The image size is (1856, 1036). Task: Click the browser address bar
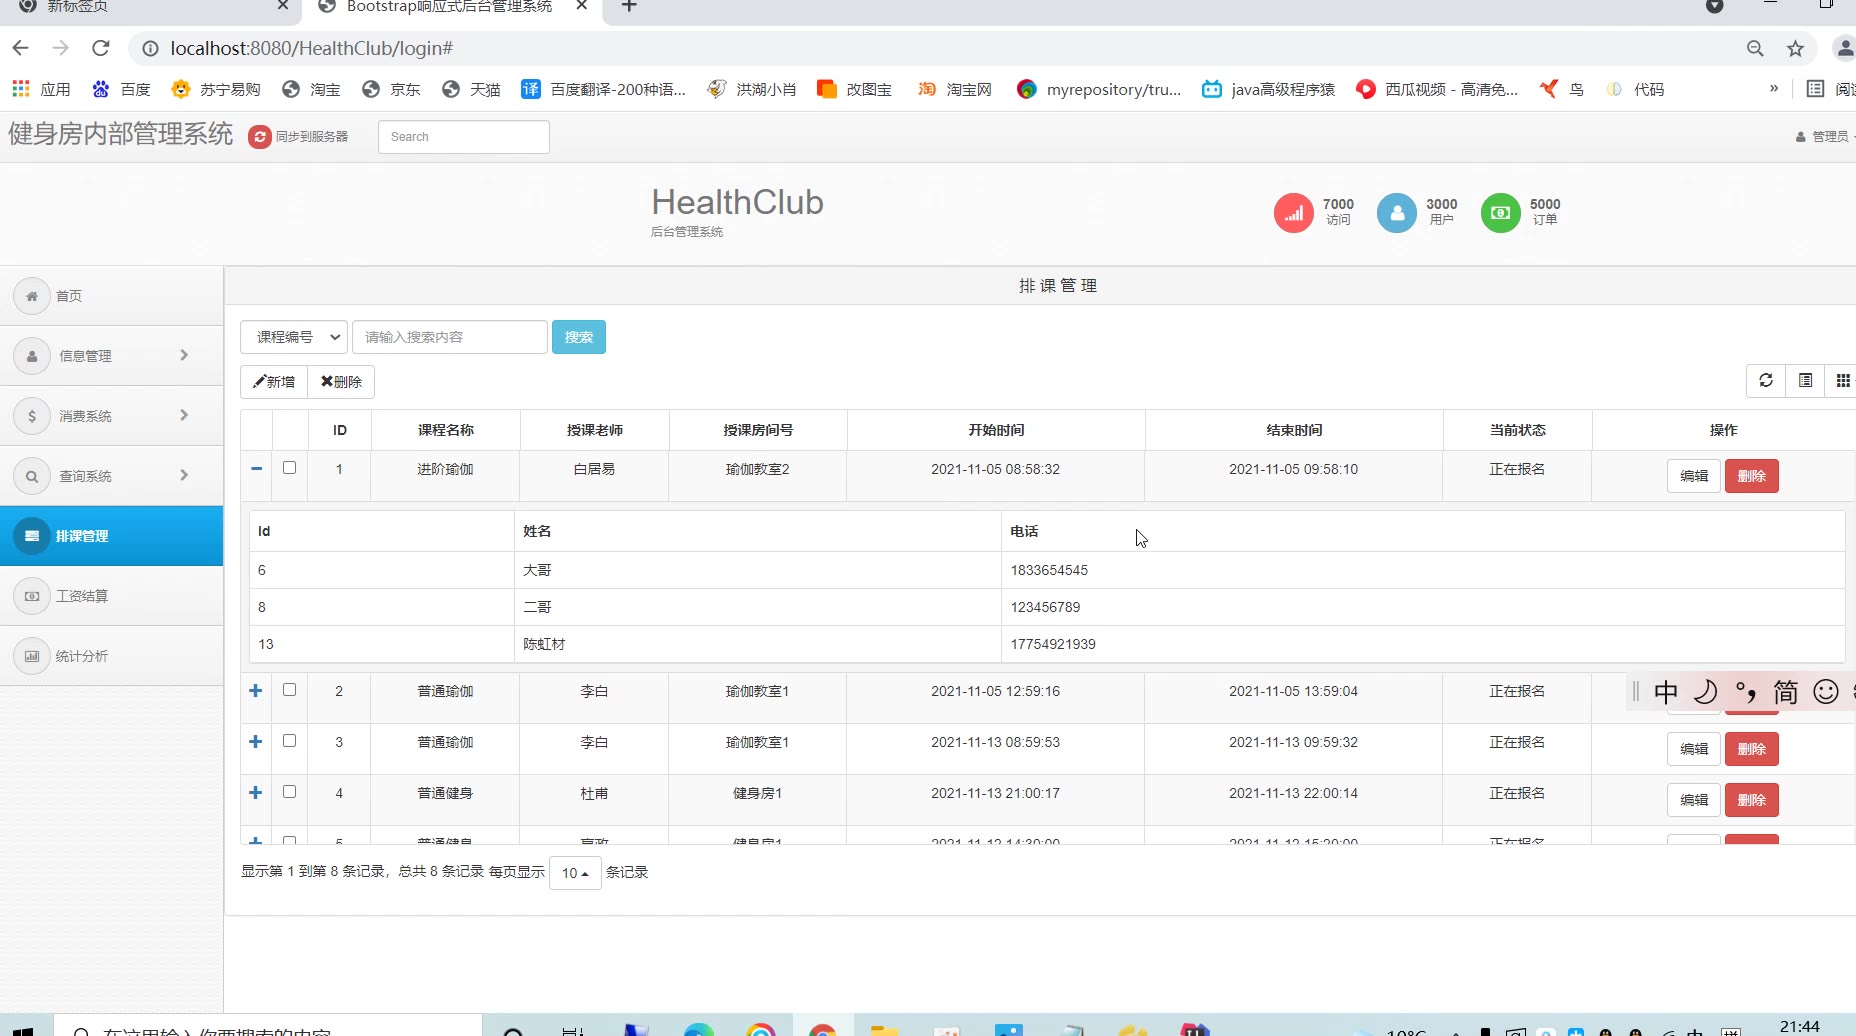[940, 48]
